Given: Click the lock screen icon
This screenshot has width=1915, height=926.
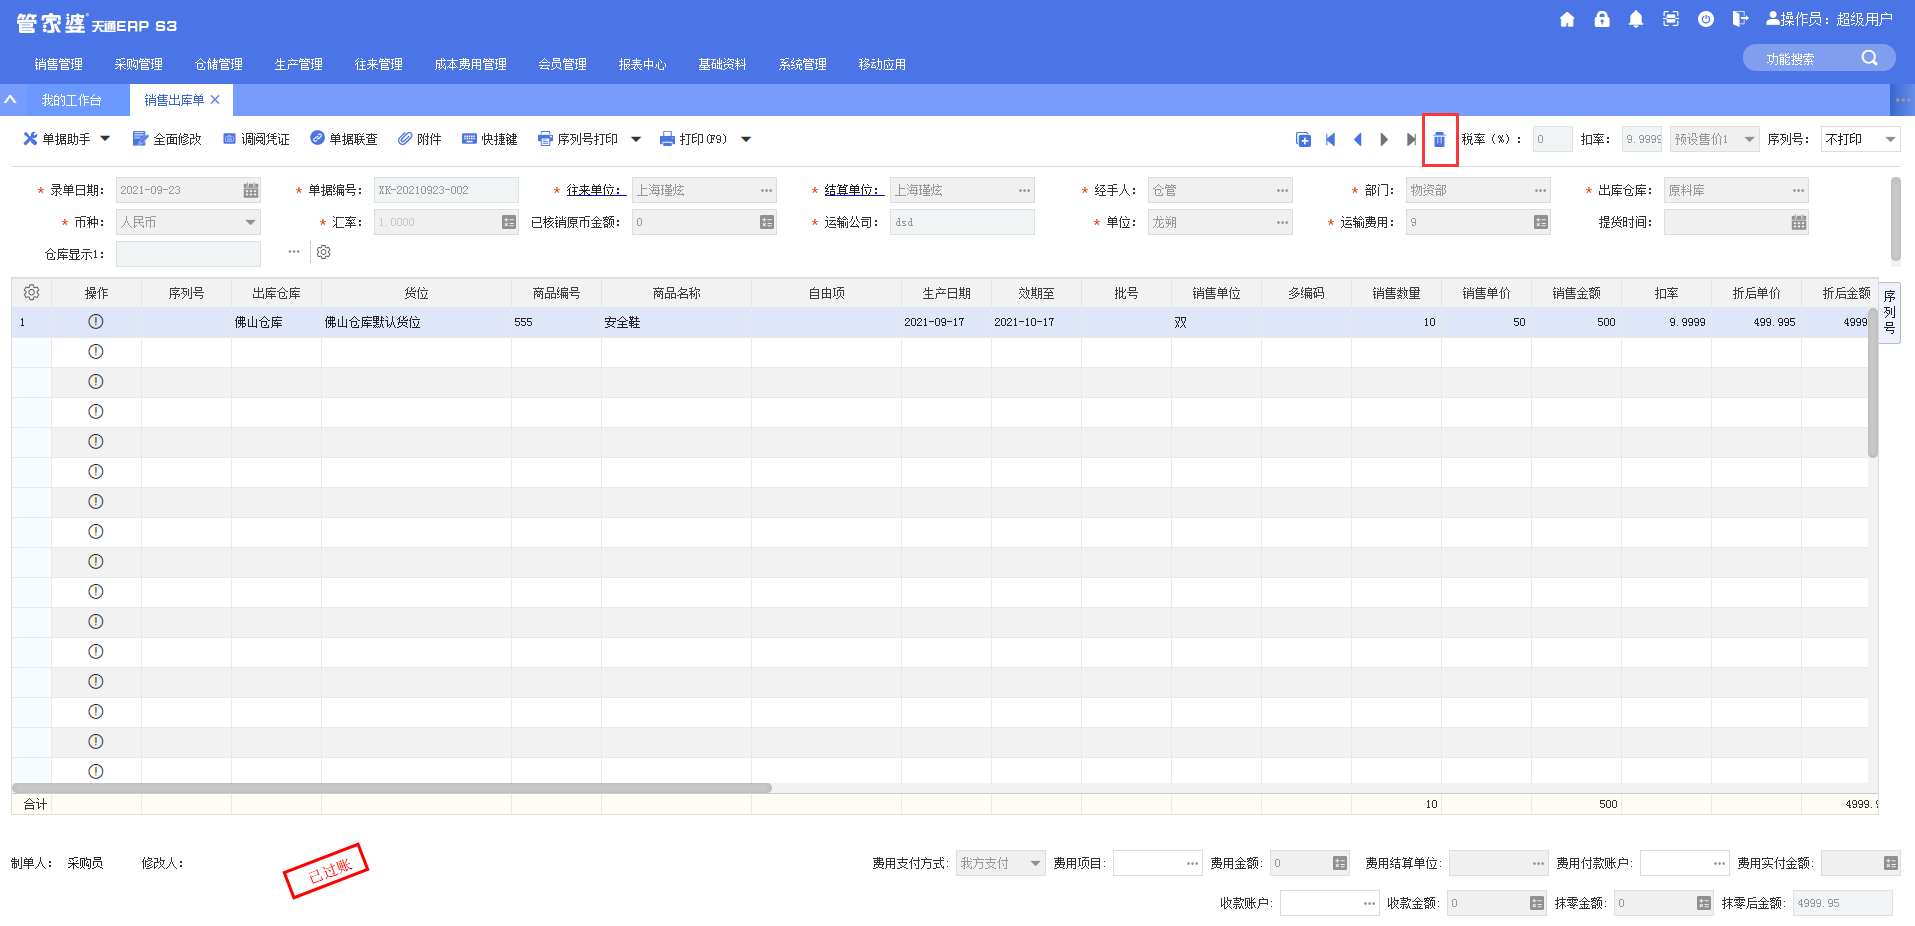Looking at the screenshot, I should coord(1602,19).
